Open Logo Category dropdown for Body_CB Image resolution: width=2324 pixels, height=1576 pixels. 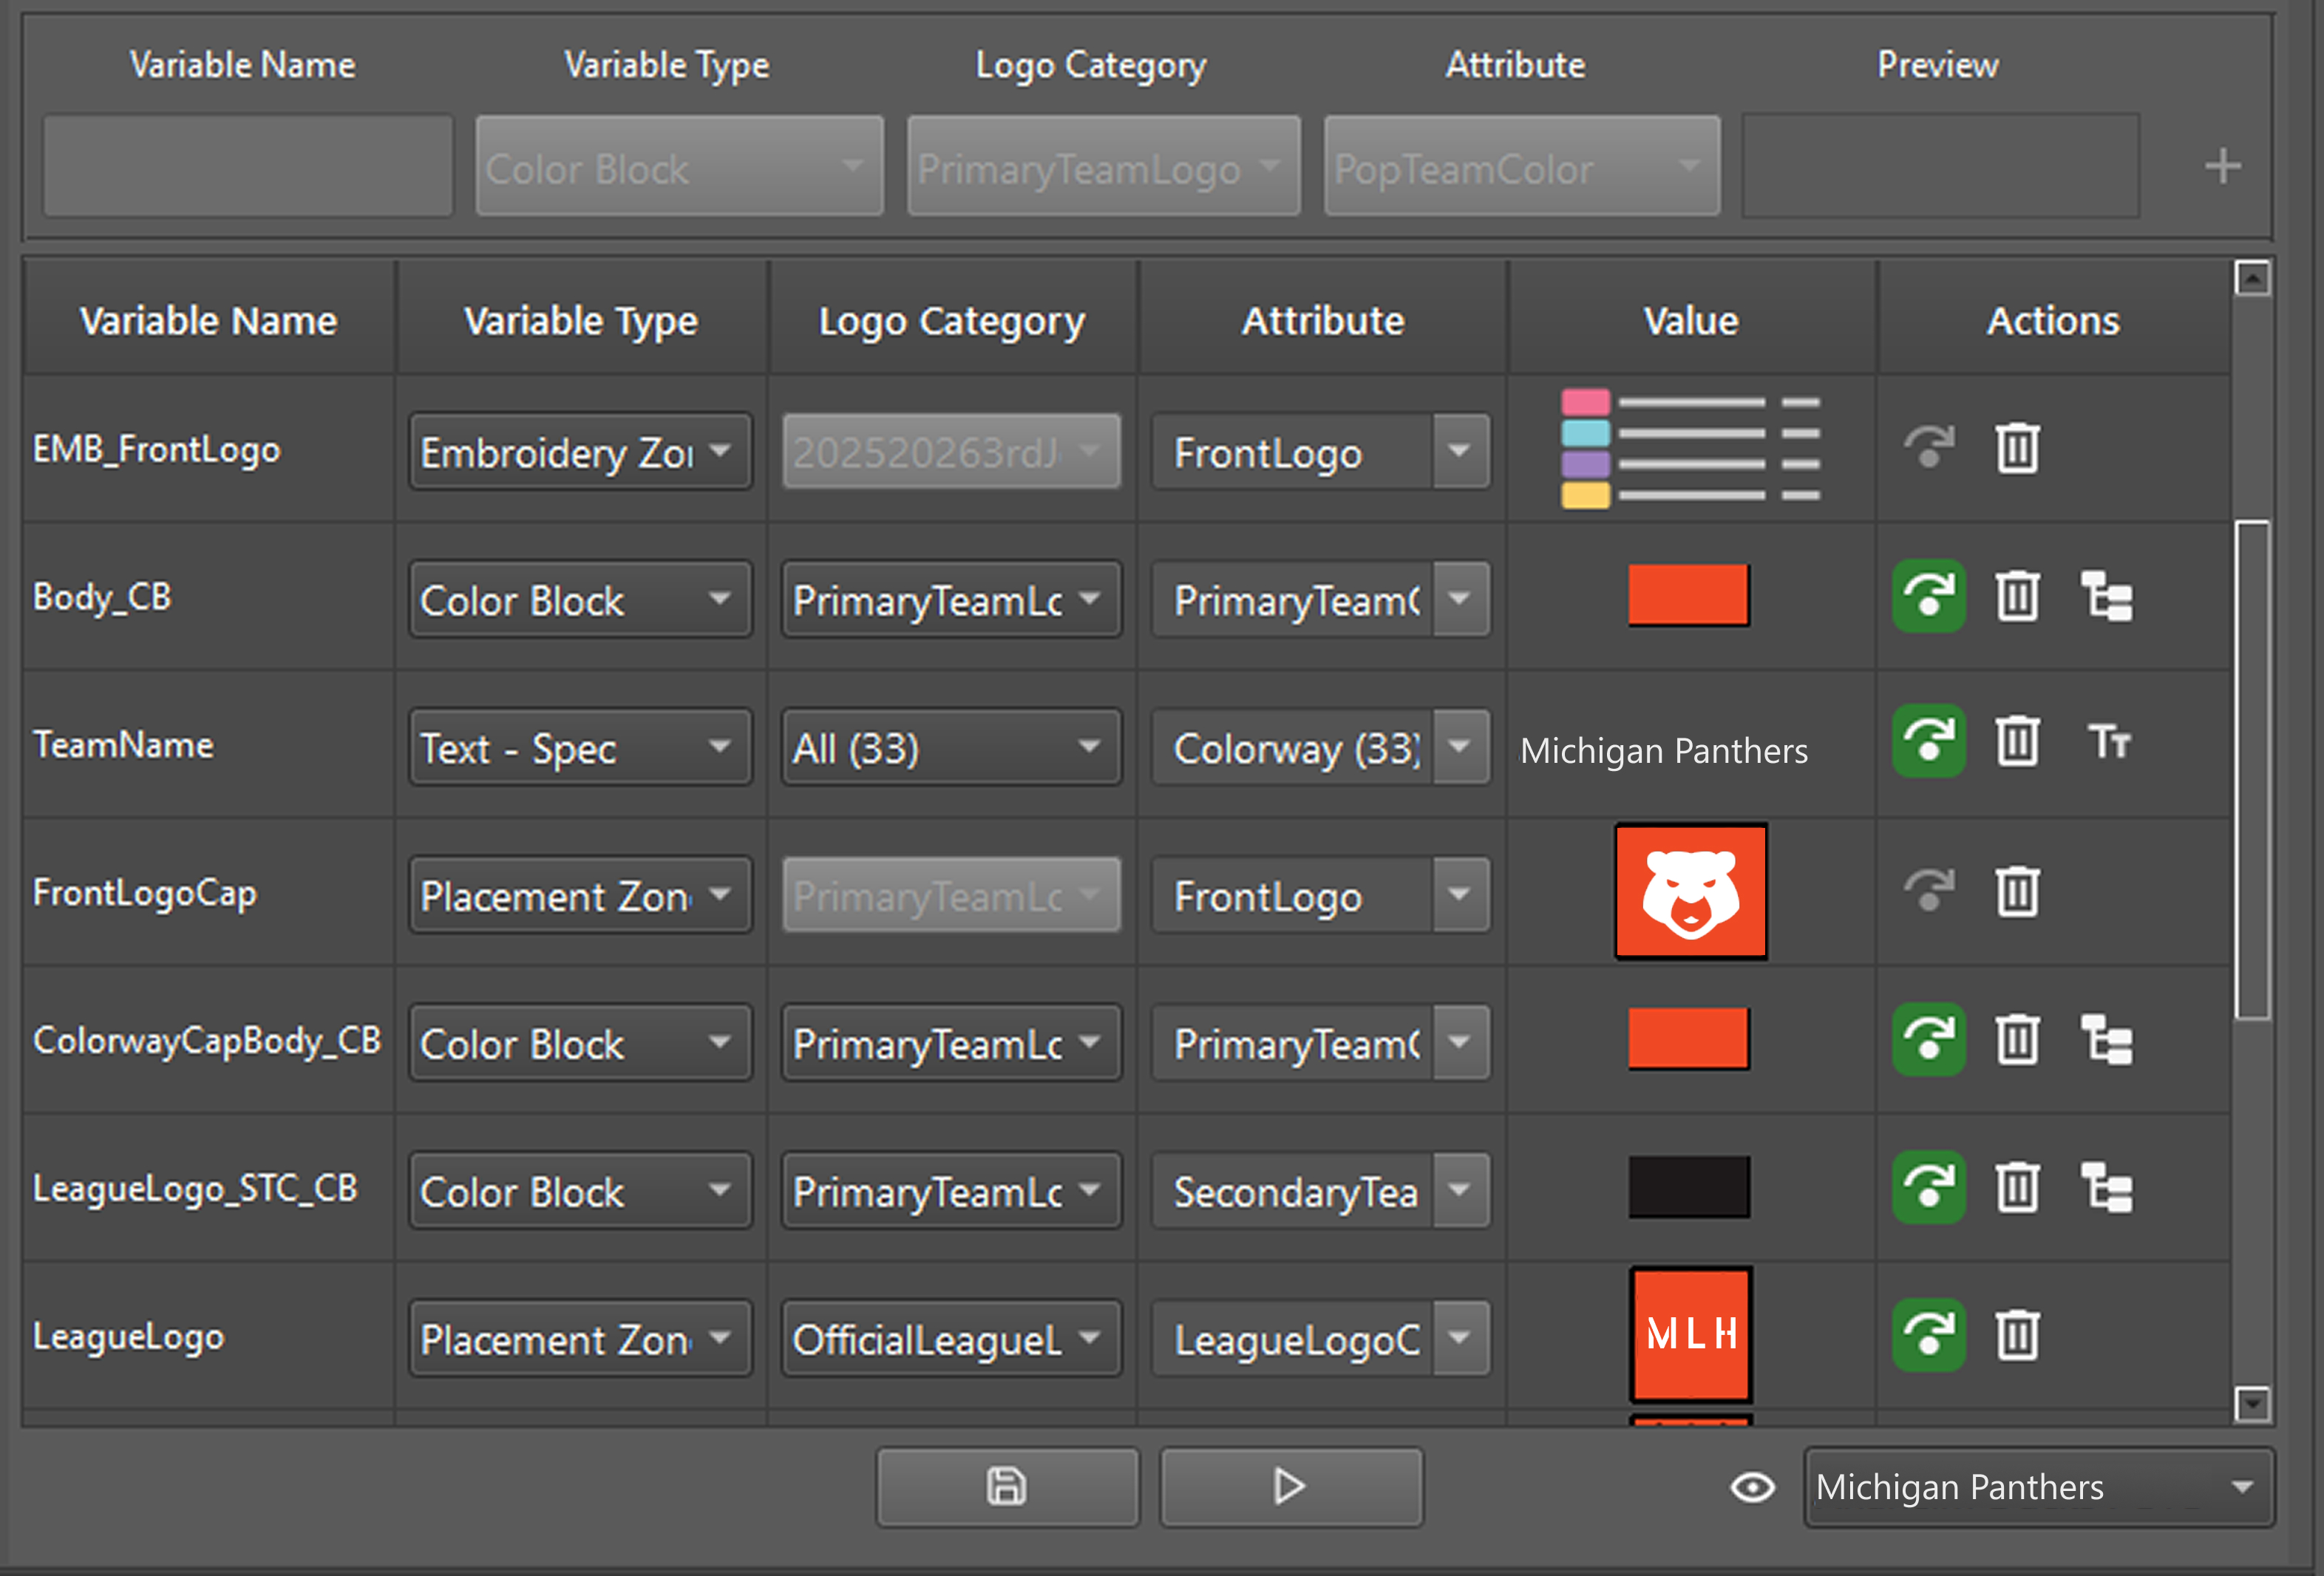(951, 600)
